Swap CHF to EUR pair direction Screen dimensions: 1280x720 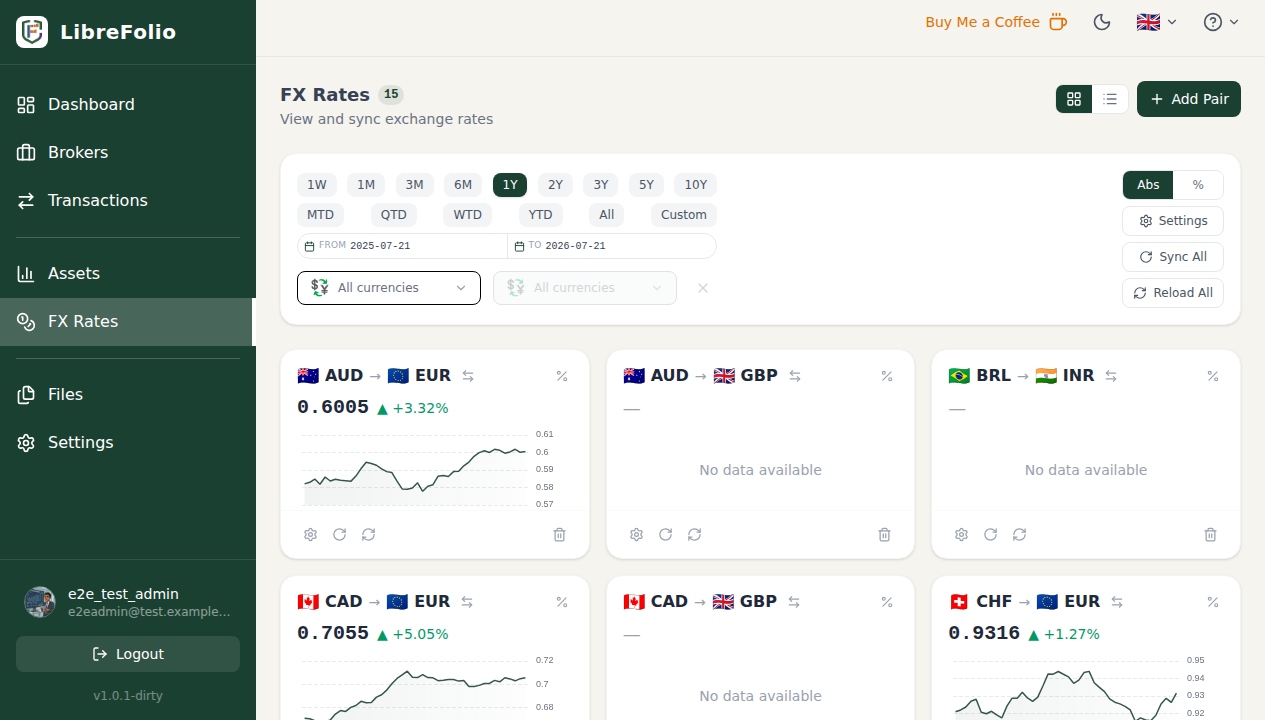(1117, 602)
